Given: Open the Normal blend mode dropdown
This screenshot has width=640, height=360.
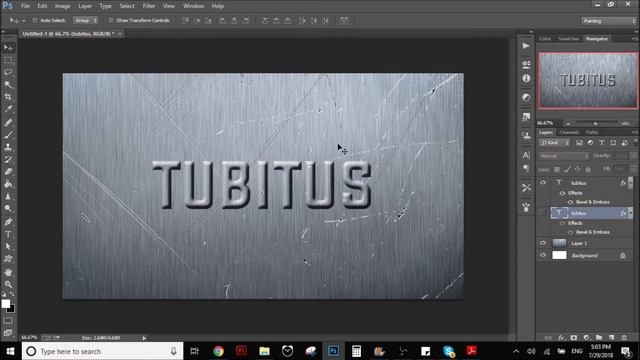Looking at the screenshot, I should [563, 156].
